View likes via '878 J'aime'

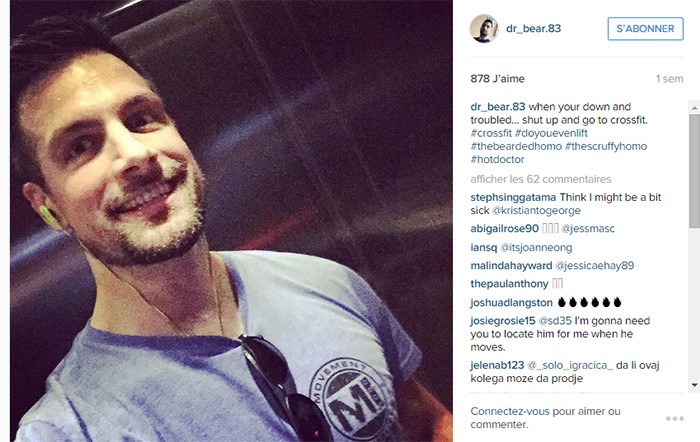(x=497, y=79)
